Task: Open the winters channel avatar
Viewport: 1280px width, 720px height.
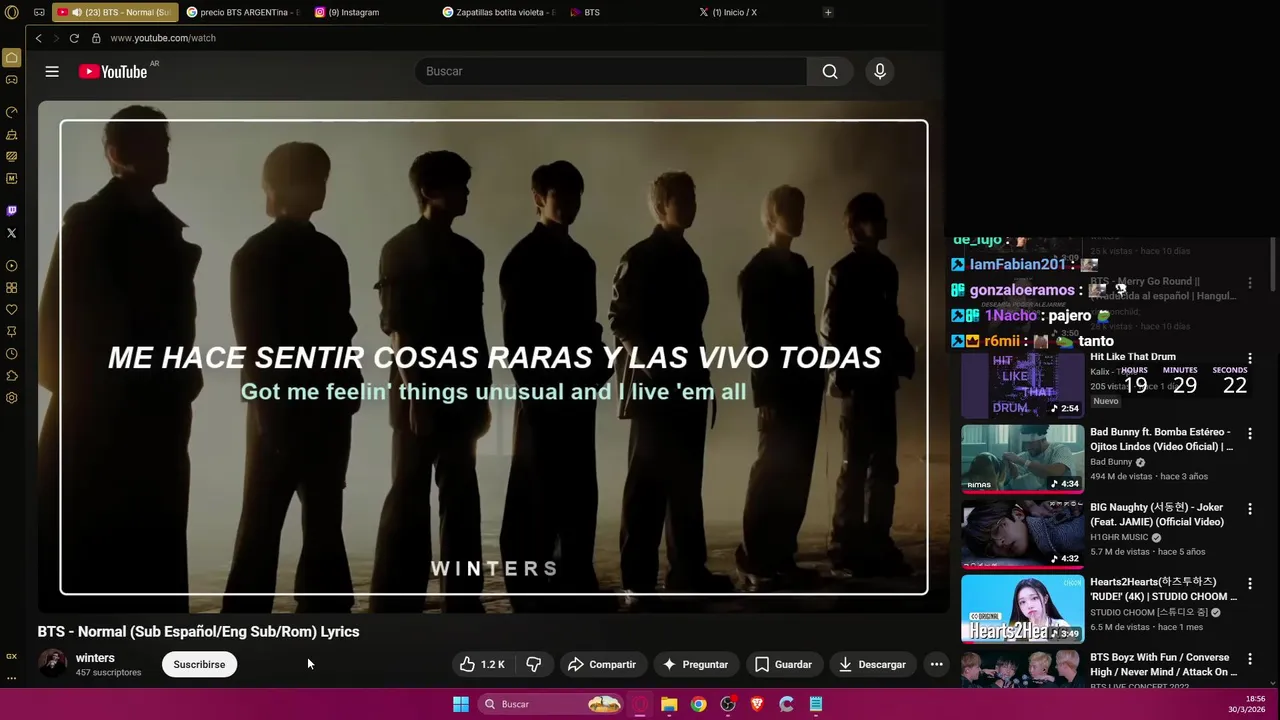Action: tap(53, 664)
